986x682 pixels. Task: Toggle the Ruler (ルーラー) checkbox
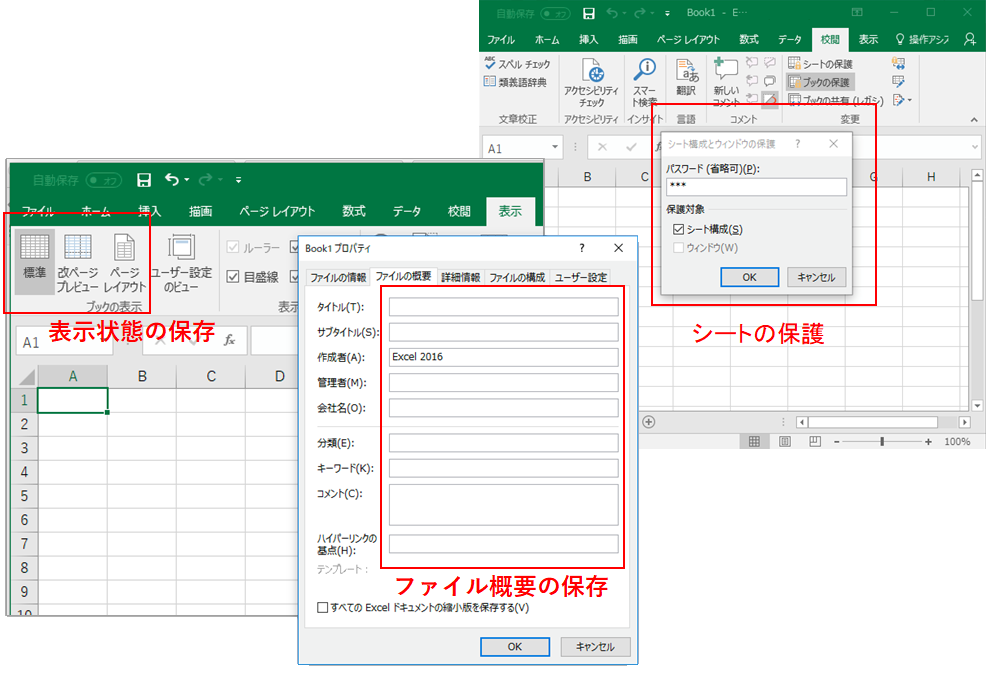pos(233,248)
